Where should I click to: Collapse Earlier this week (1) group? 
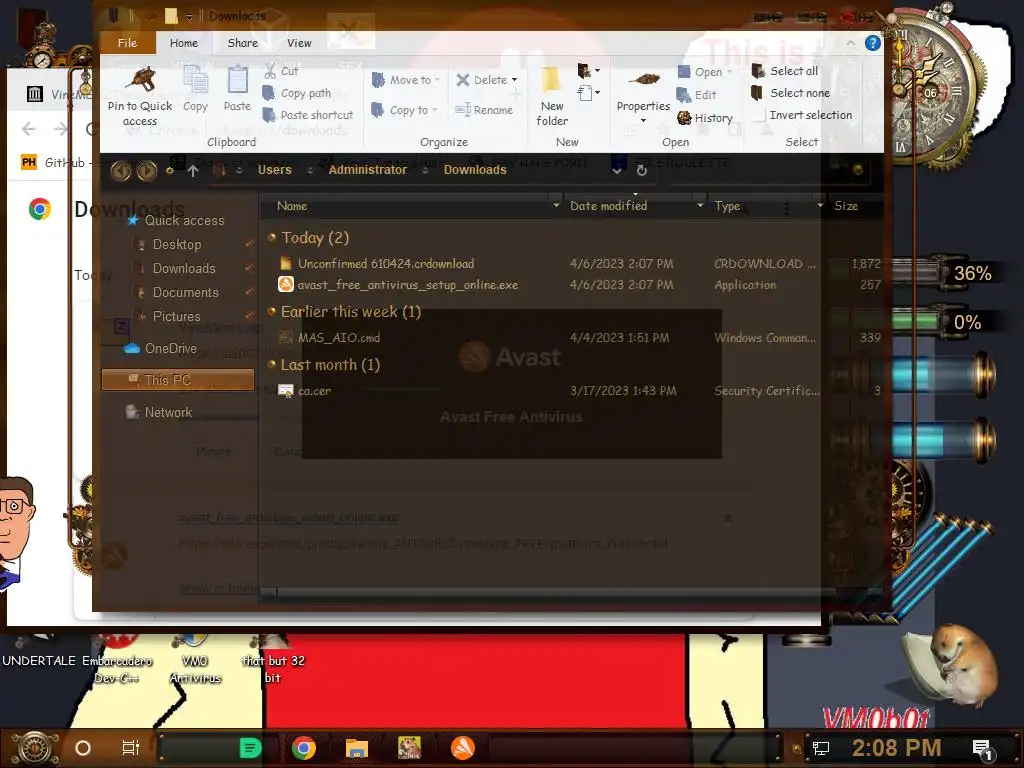272,312
